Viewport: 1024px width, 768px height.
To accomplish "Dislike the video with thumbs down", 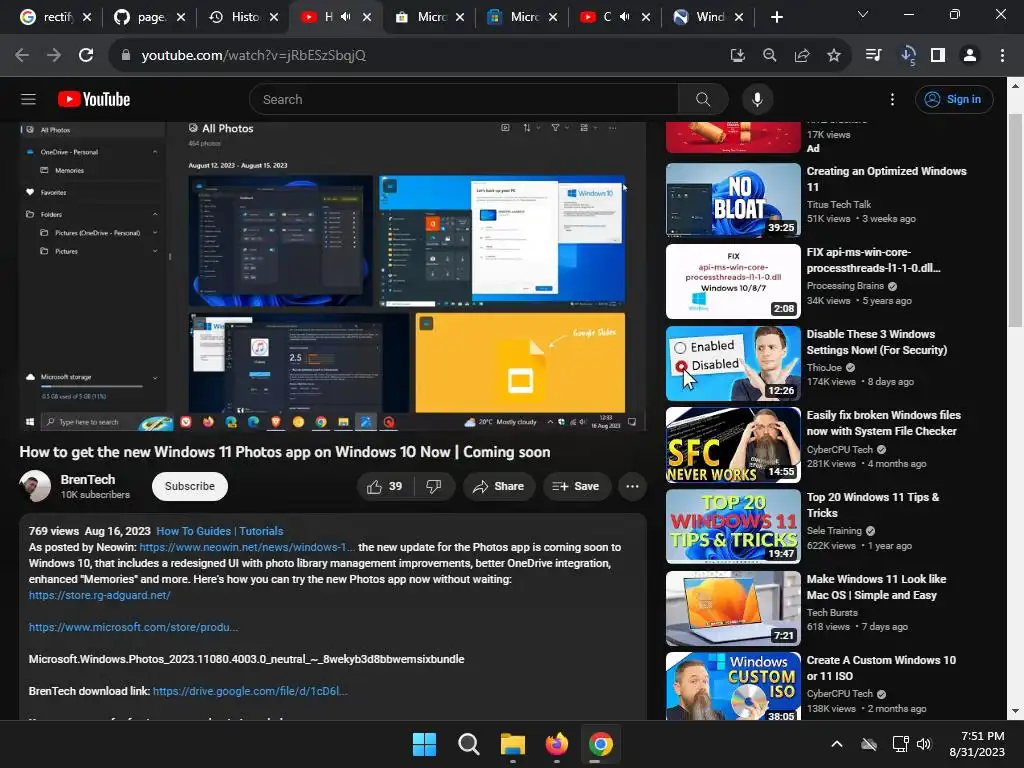I will [434, 487].
